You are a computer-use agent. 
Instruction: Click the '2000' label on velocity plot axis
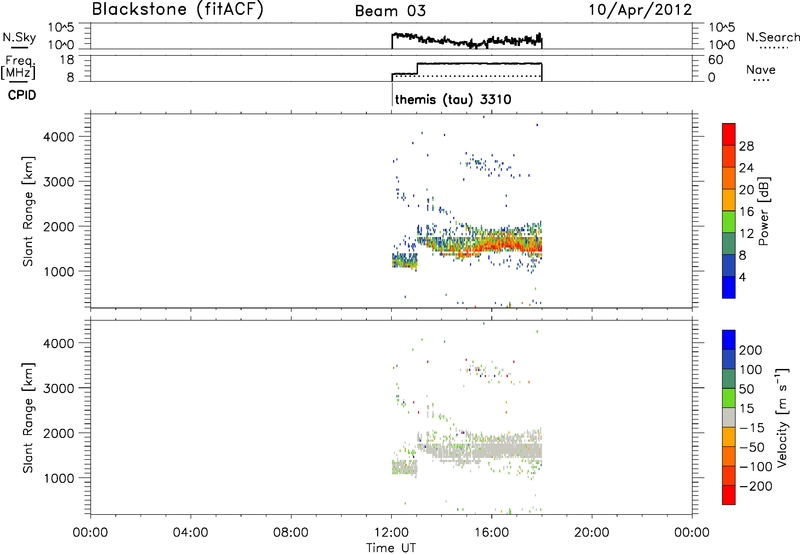(x=59, y=433)
